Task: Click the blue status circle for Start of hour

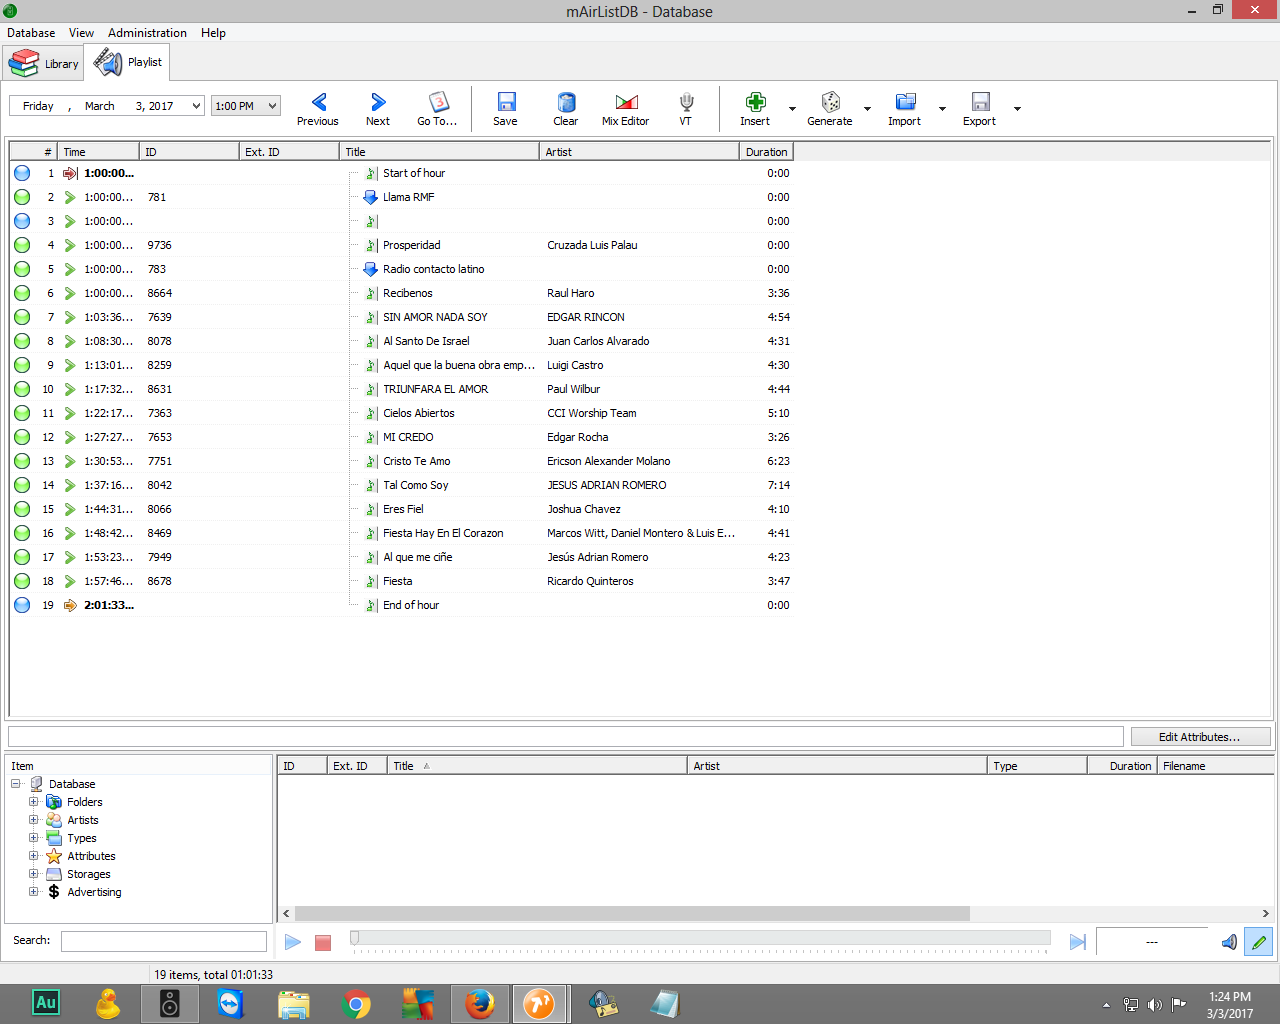Action: 22,173
